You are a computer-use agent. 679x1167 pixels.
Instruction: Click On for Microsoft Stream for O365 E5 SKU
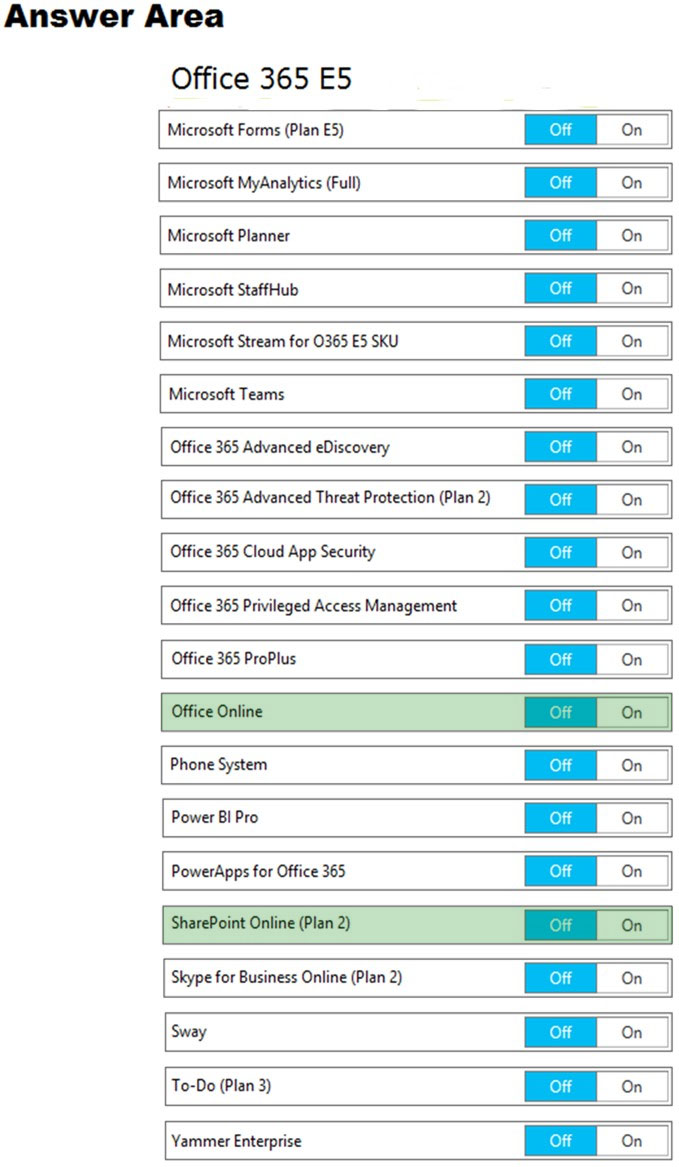632,341
